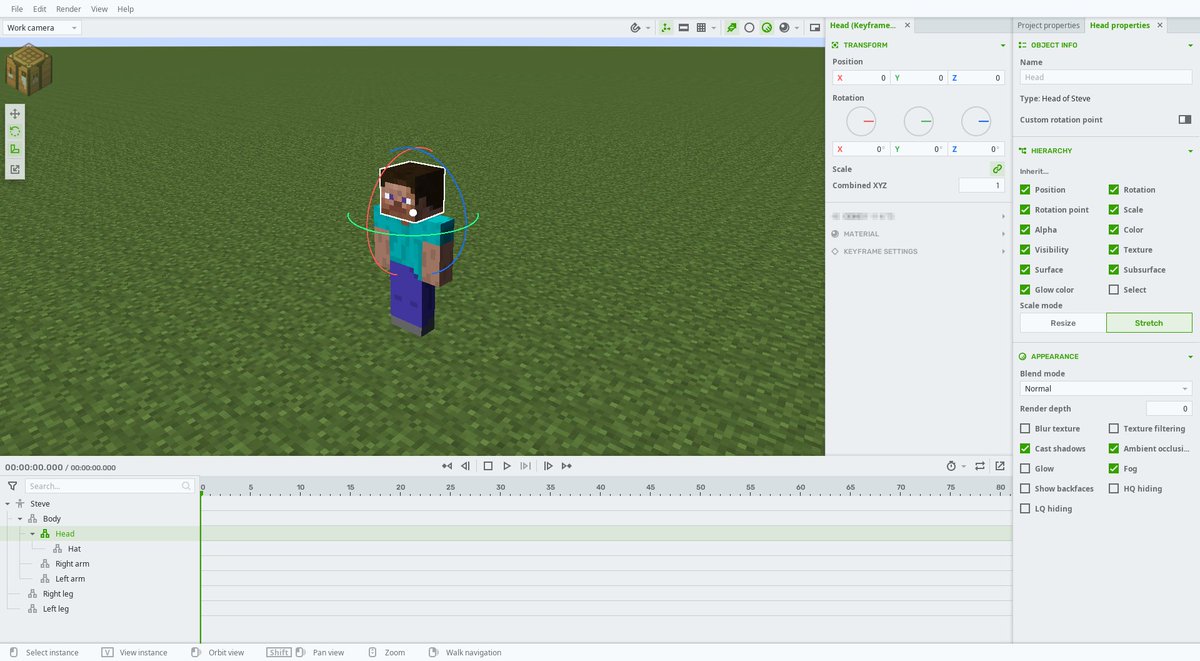Select the Hat timeline item
Screen dimensions: 1200x661
[x=74, y=549]
